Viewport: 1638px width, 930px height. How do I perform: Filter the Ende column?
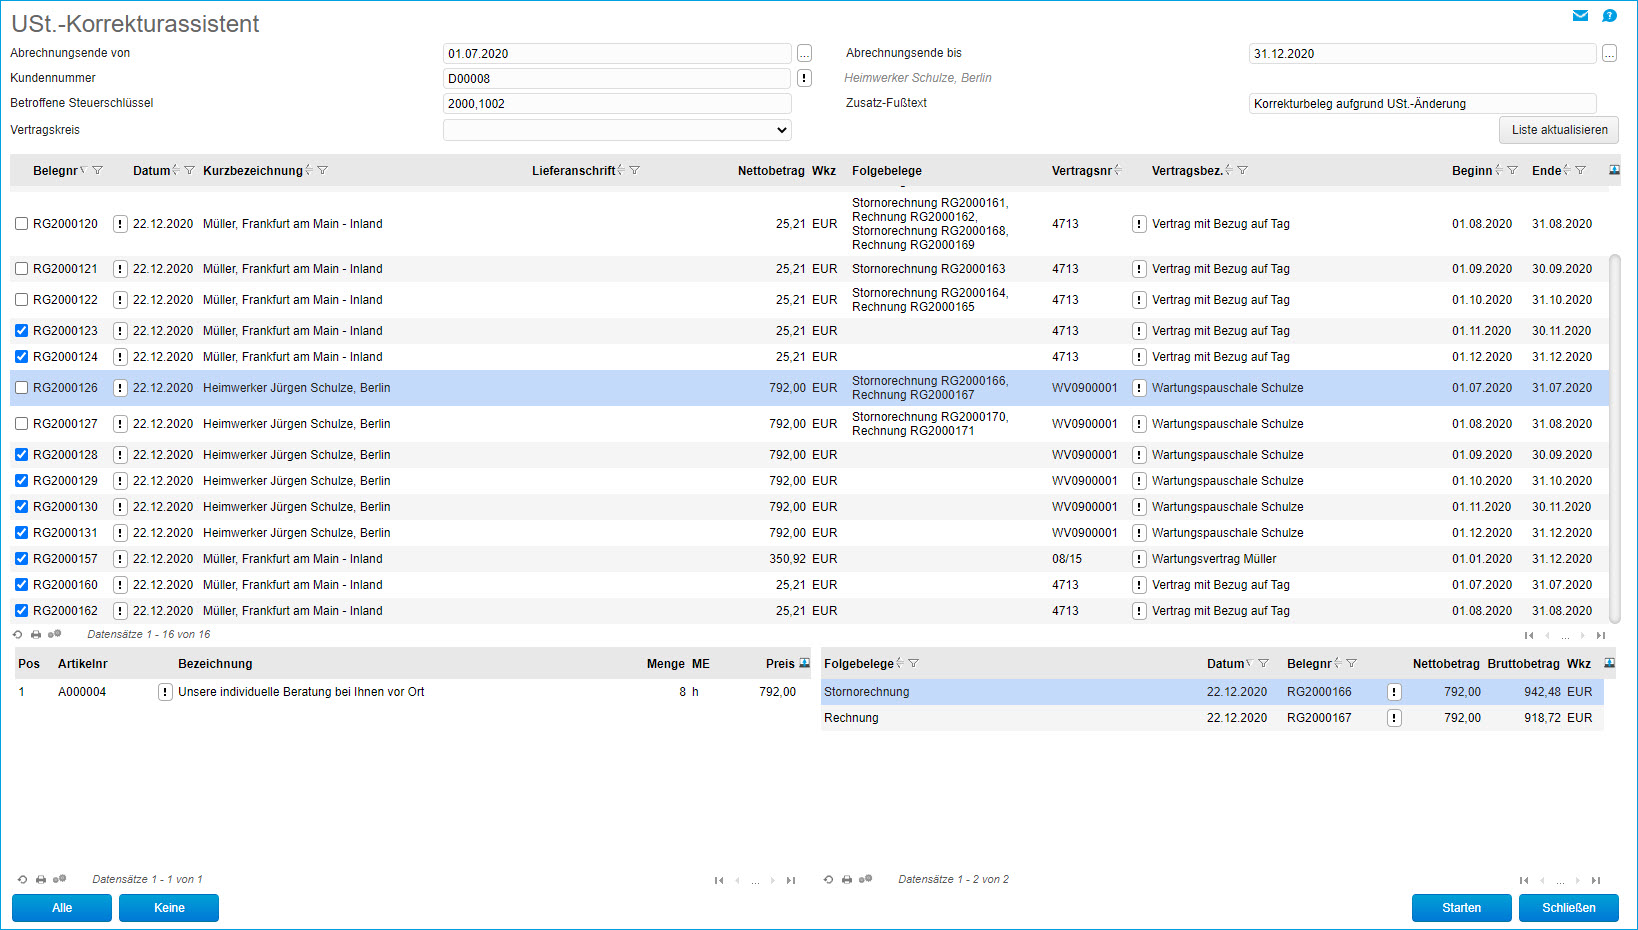(1580, 171)
